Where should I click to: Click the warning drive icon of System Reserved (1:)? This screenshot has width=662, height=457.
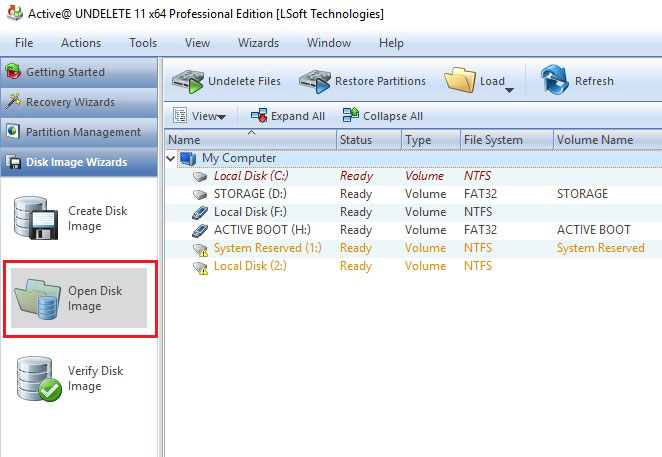point(200,249)
